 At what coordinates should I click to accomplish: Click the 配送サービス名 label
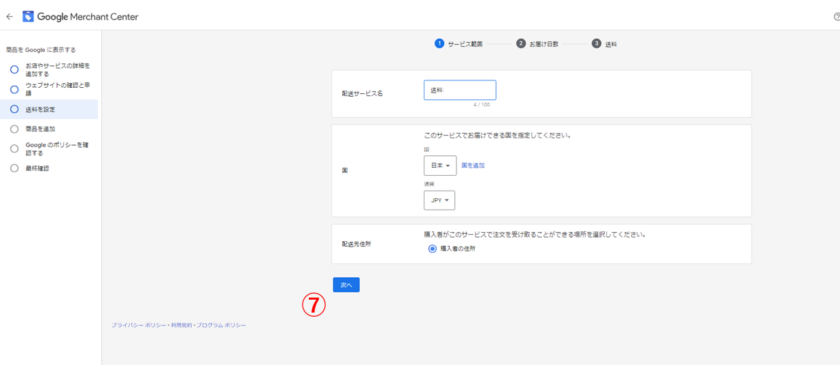click(x=362, y=93)
